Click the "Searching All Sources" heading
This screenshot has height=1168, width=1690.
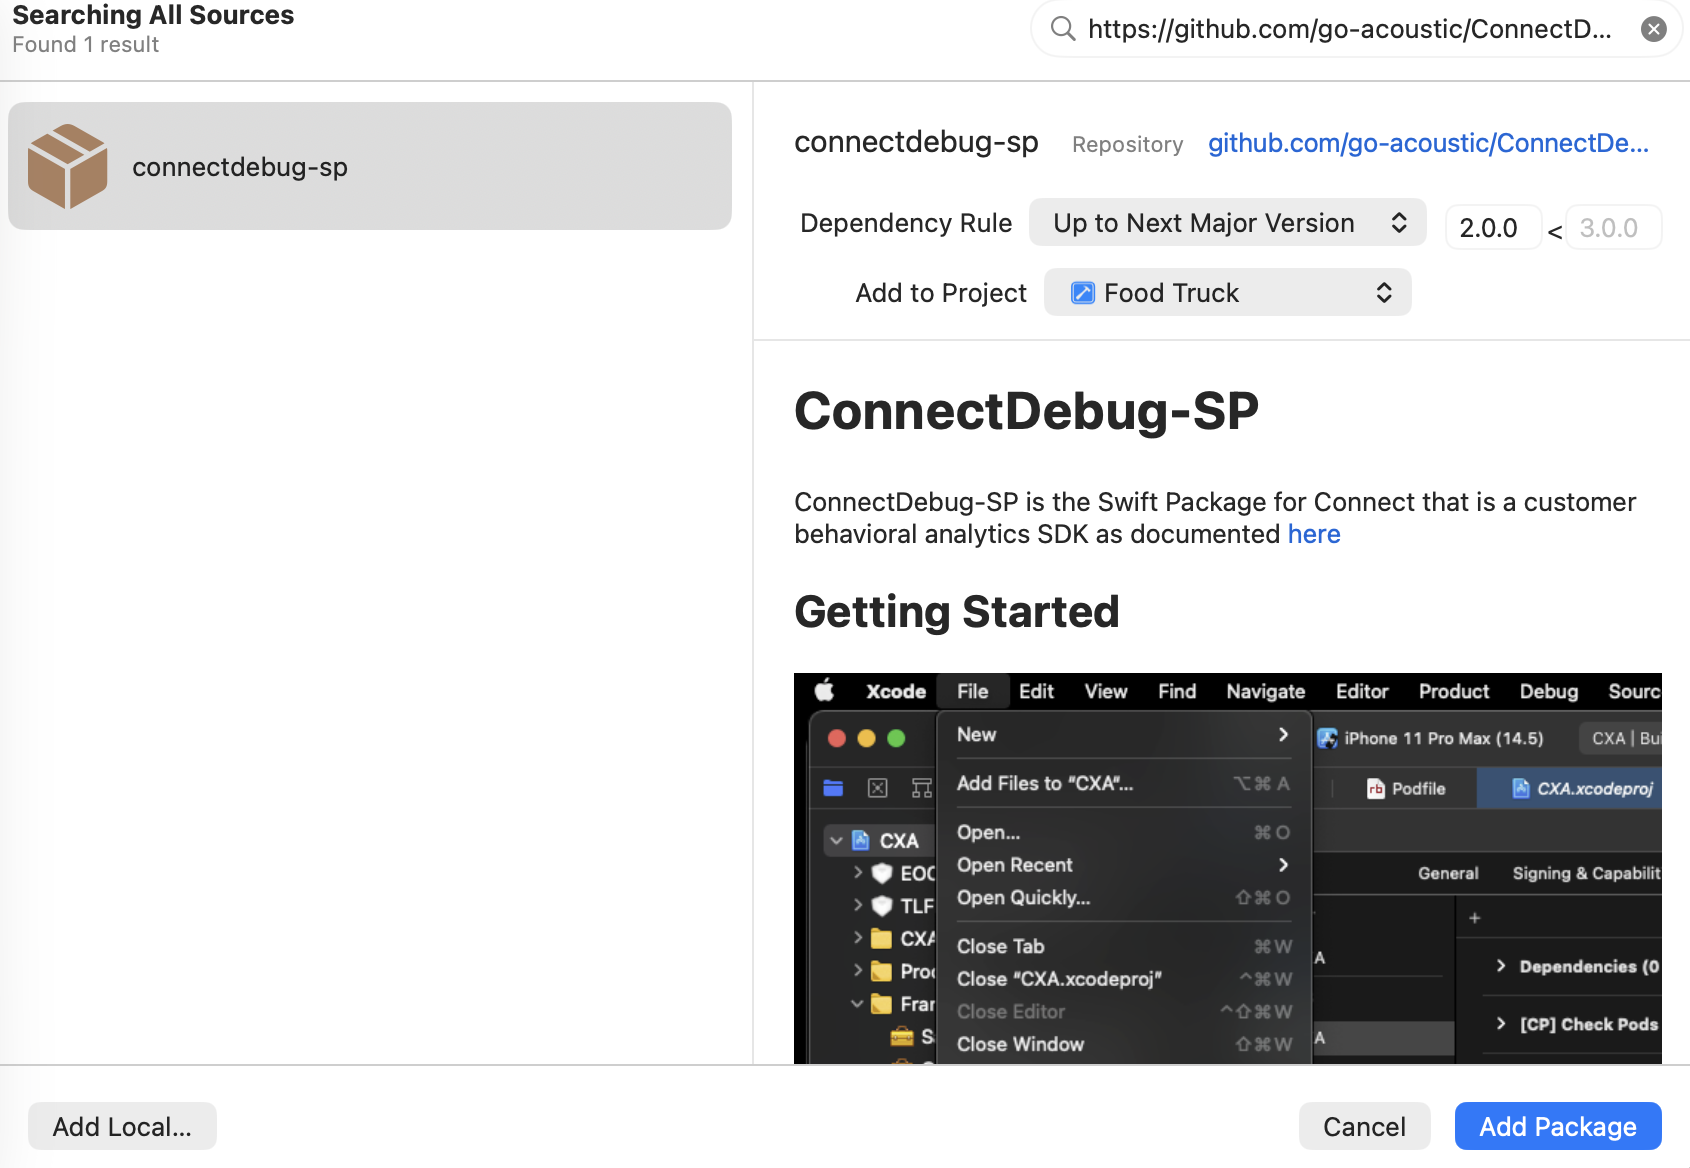pos(153,15)
